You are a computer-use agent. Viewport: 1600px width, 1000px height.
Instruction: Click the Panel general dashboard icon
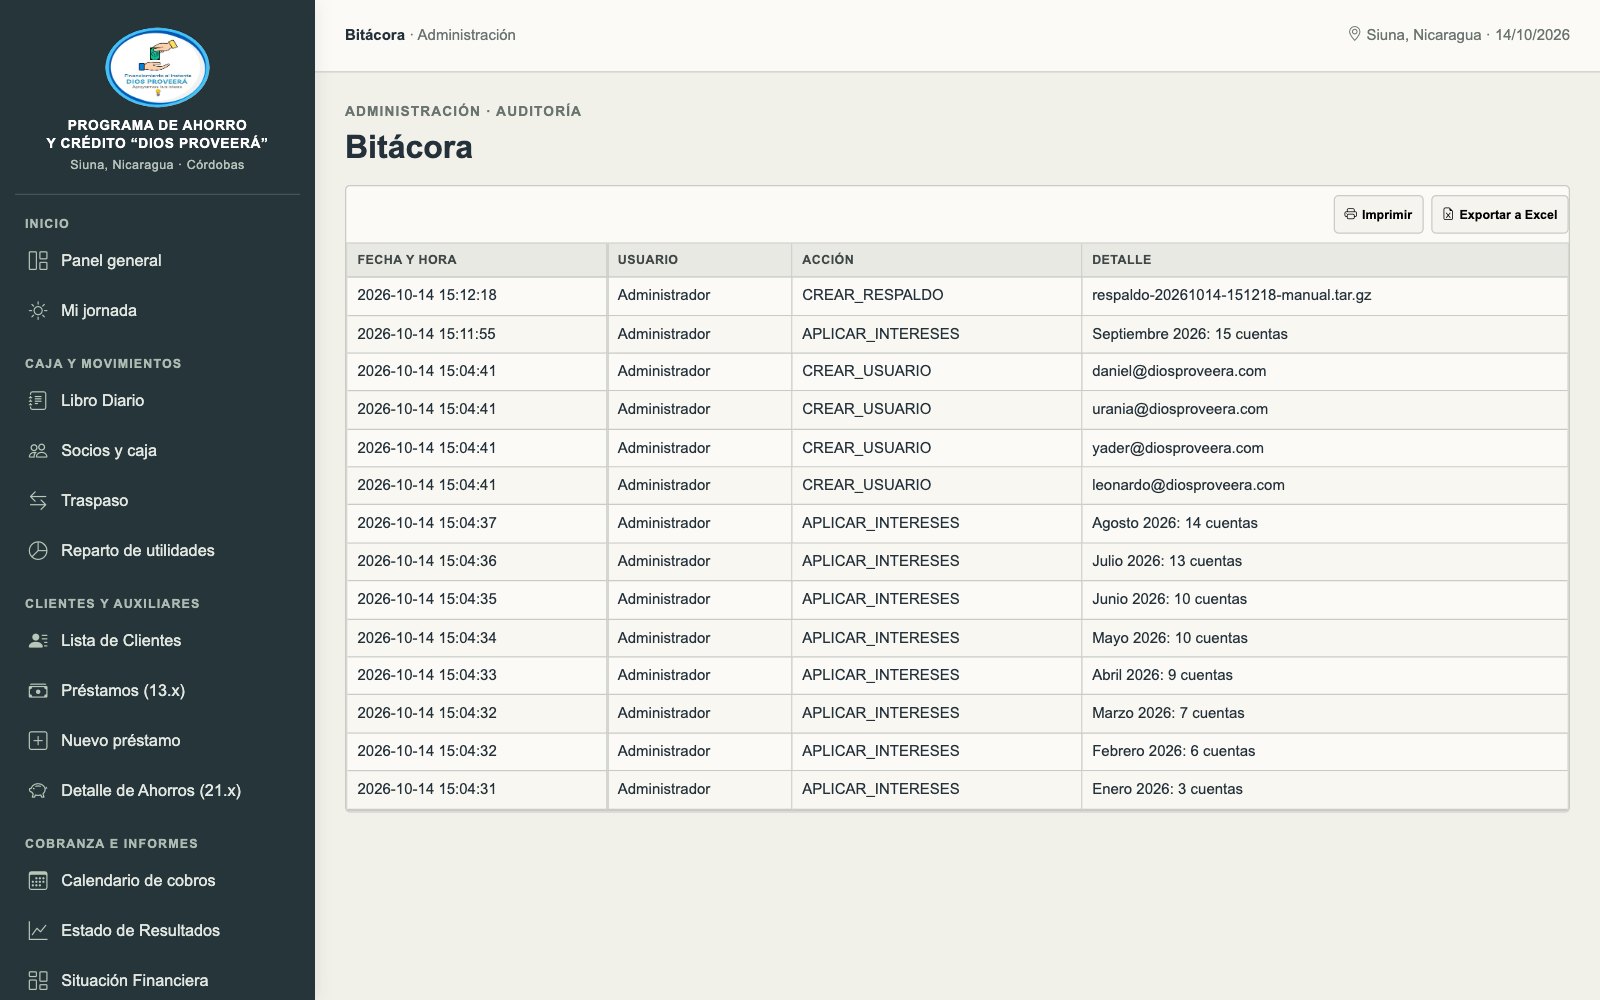38,261
